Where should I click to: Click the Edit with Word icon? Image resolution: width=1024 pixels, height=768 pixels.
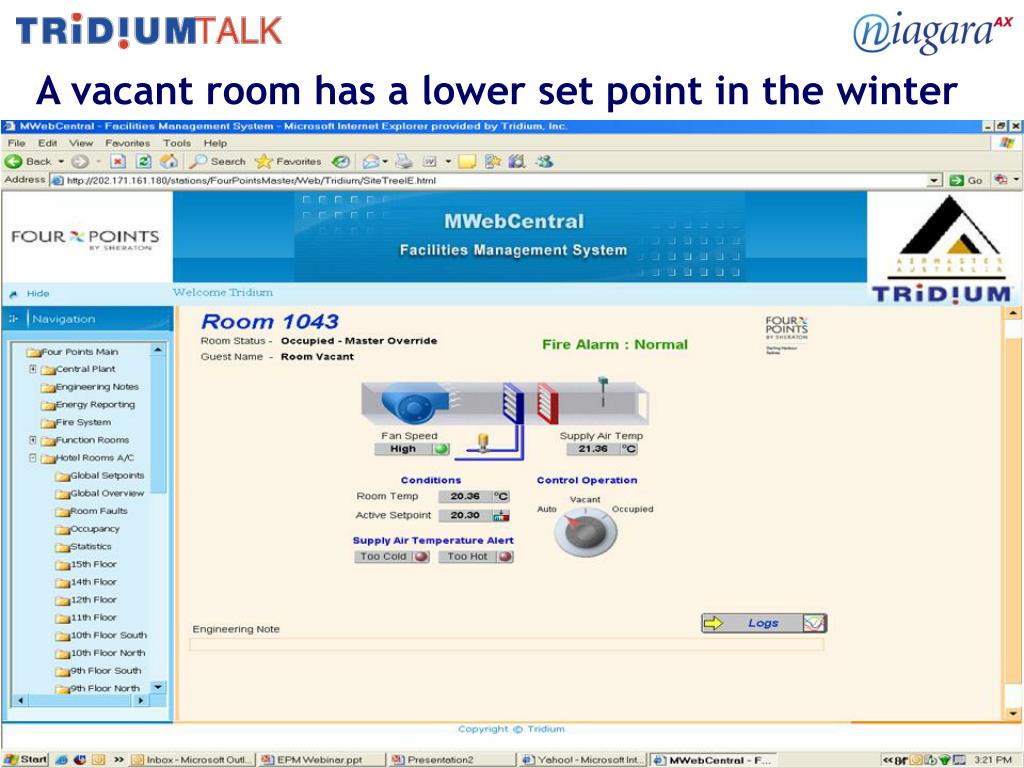point(430,161)
